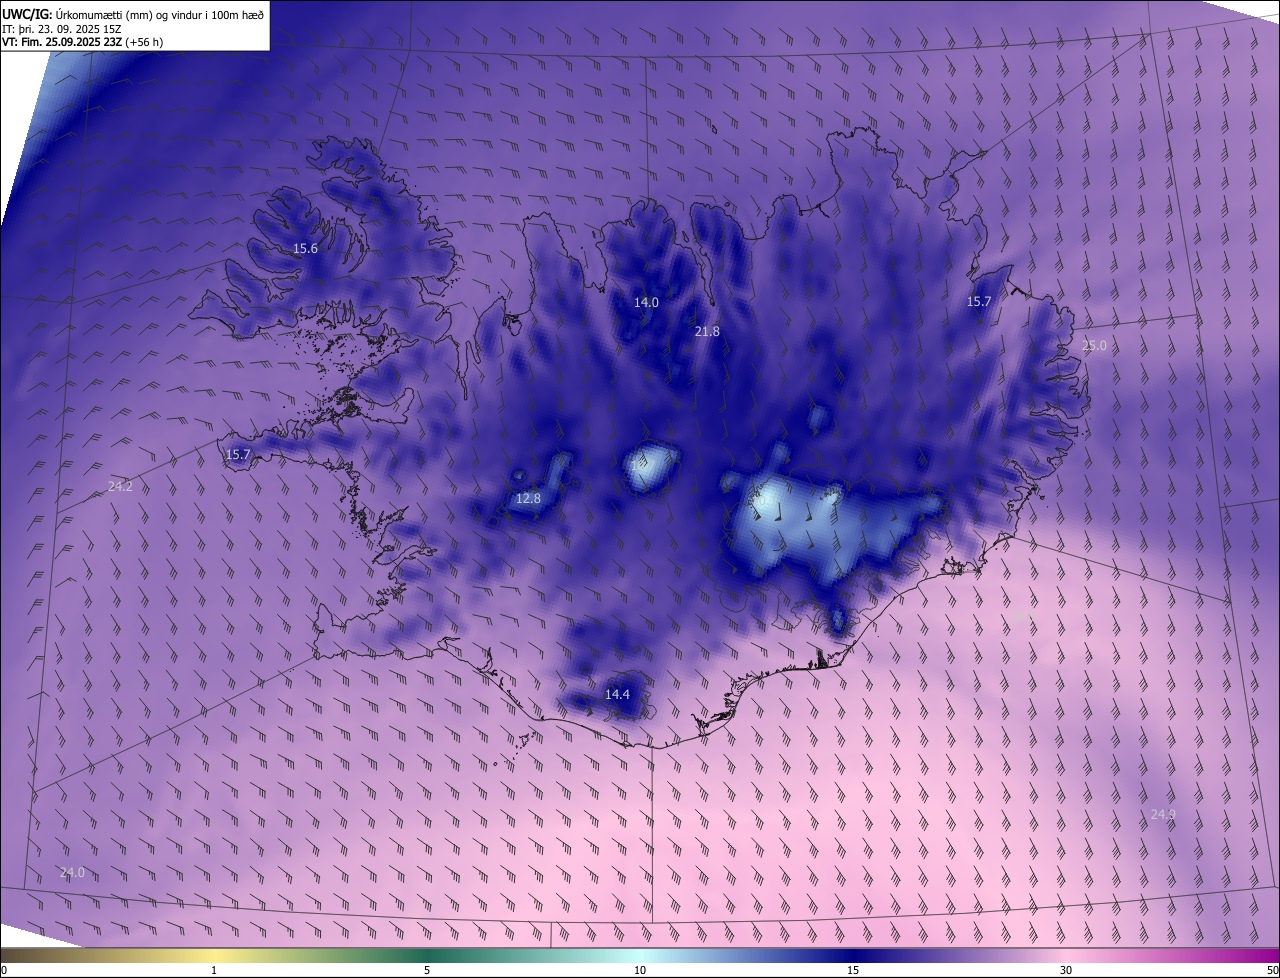Click the 15.6 value over the Westfjords

click(305, 248)
